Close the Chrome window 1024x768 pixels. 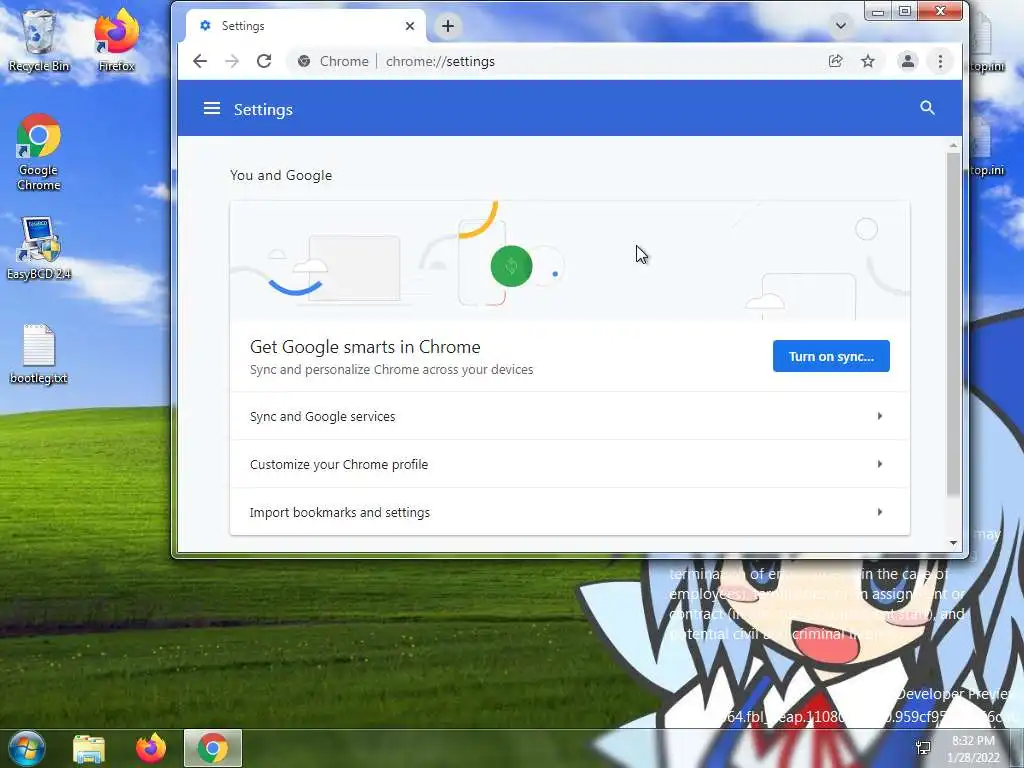[x=940, y=11]
